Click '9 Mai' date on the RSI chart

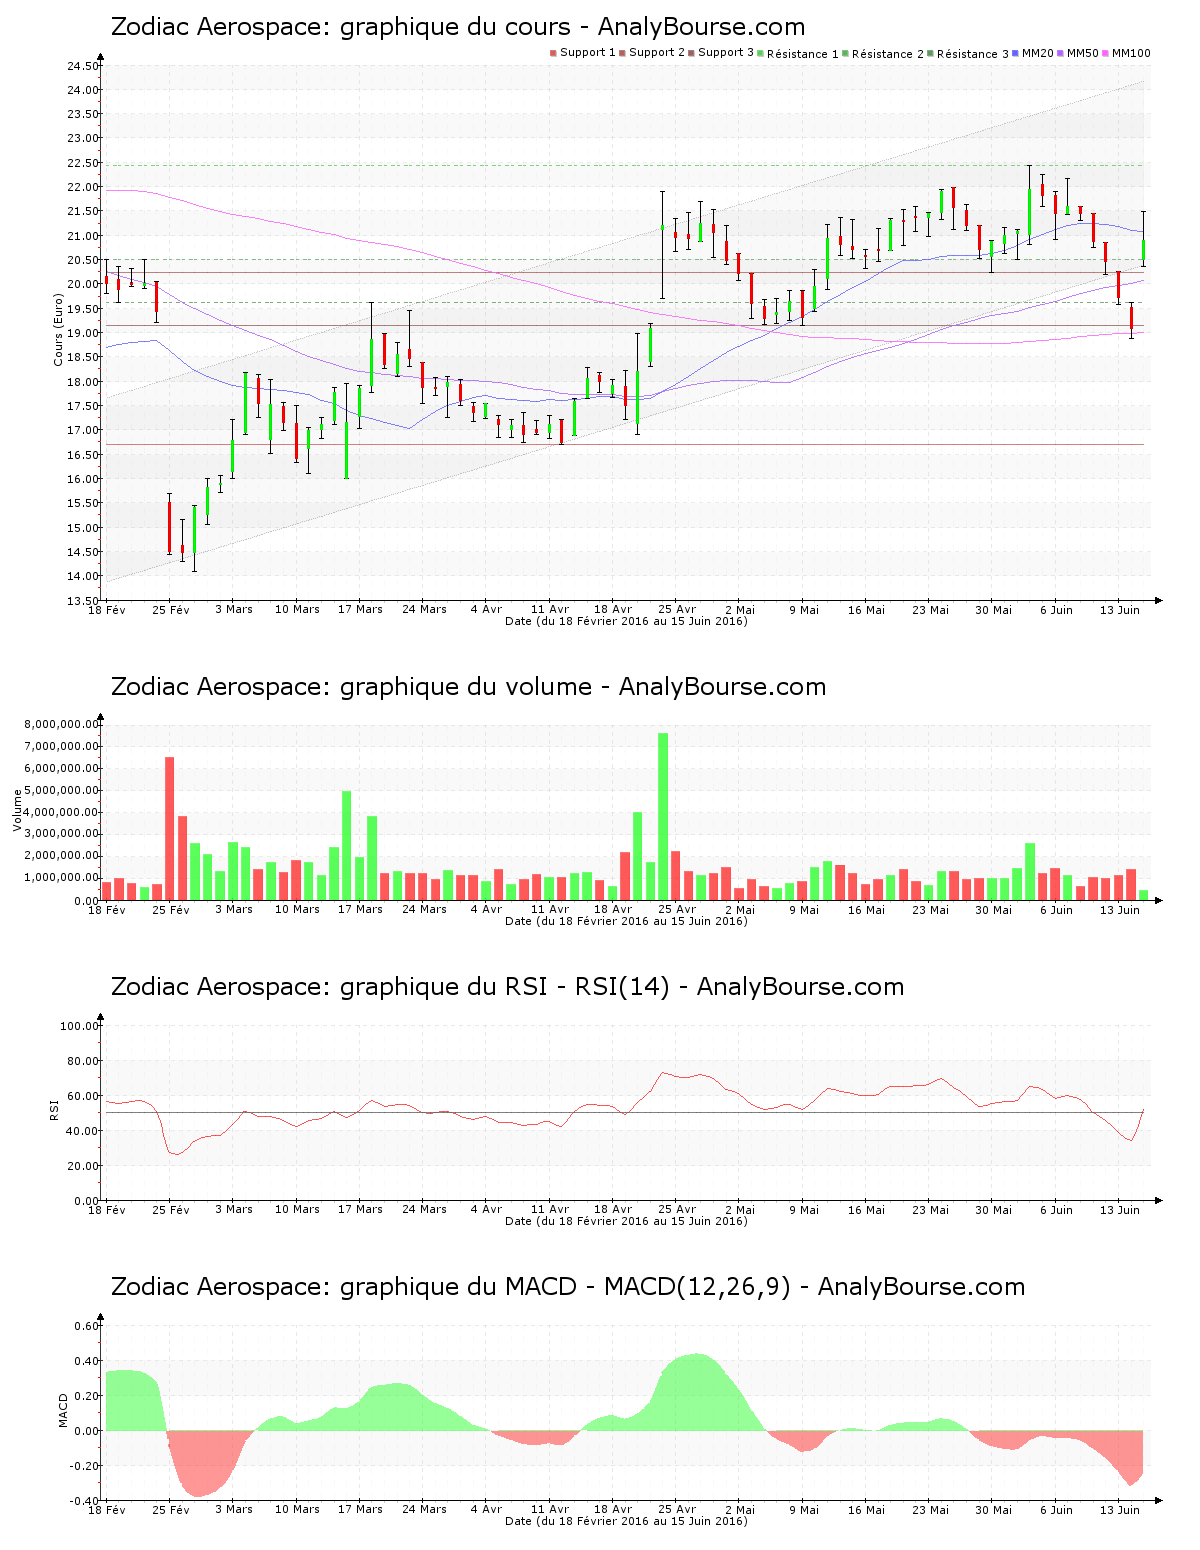click(x=804, y=1210)
